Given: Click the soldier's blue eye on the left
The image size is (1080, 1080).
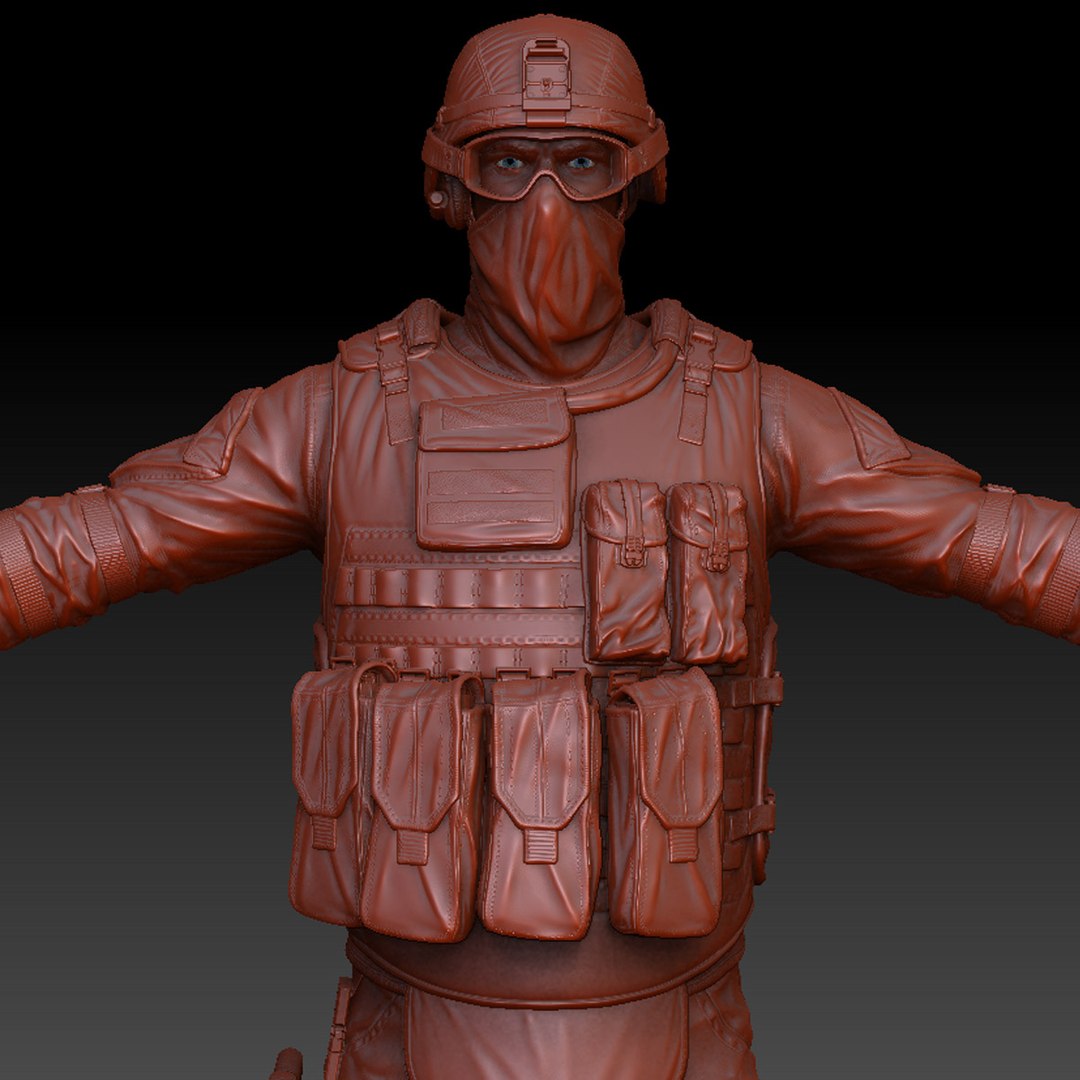Looking at the screenshot, I should pyautogui.click(x=509, y=163).
